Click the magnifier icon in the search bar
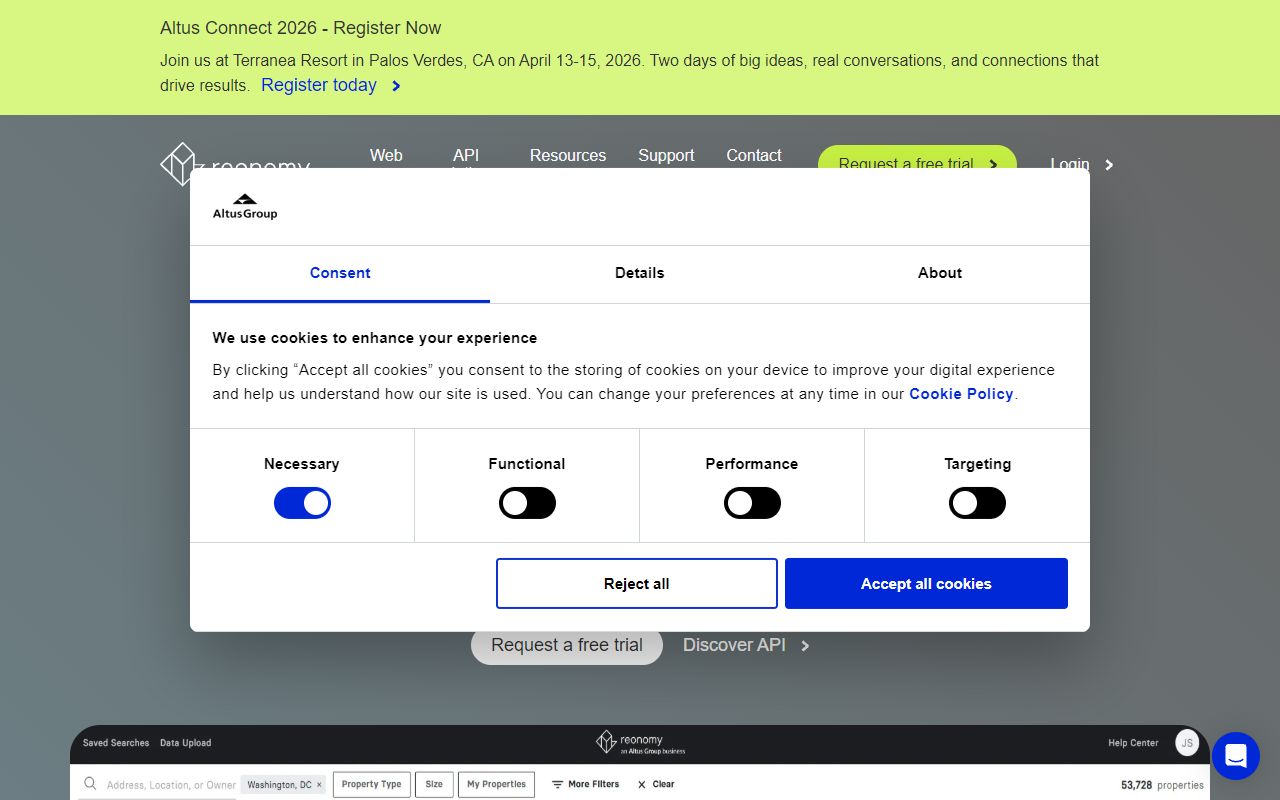This screenshot has width=1280, height=800. coord(90,784)
